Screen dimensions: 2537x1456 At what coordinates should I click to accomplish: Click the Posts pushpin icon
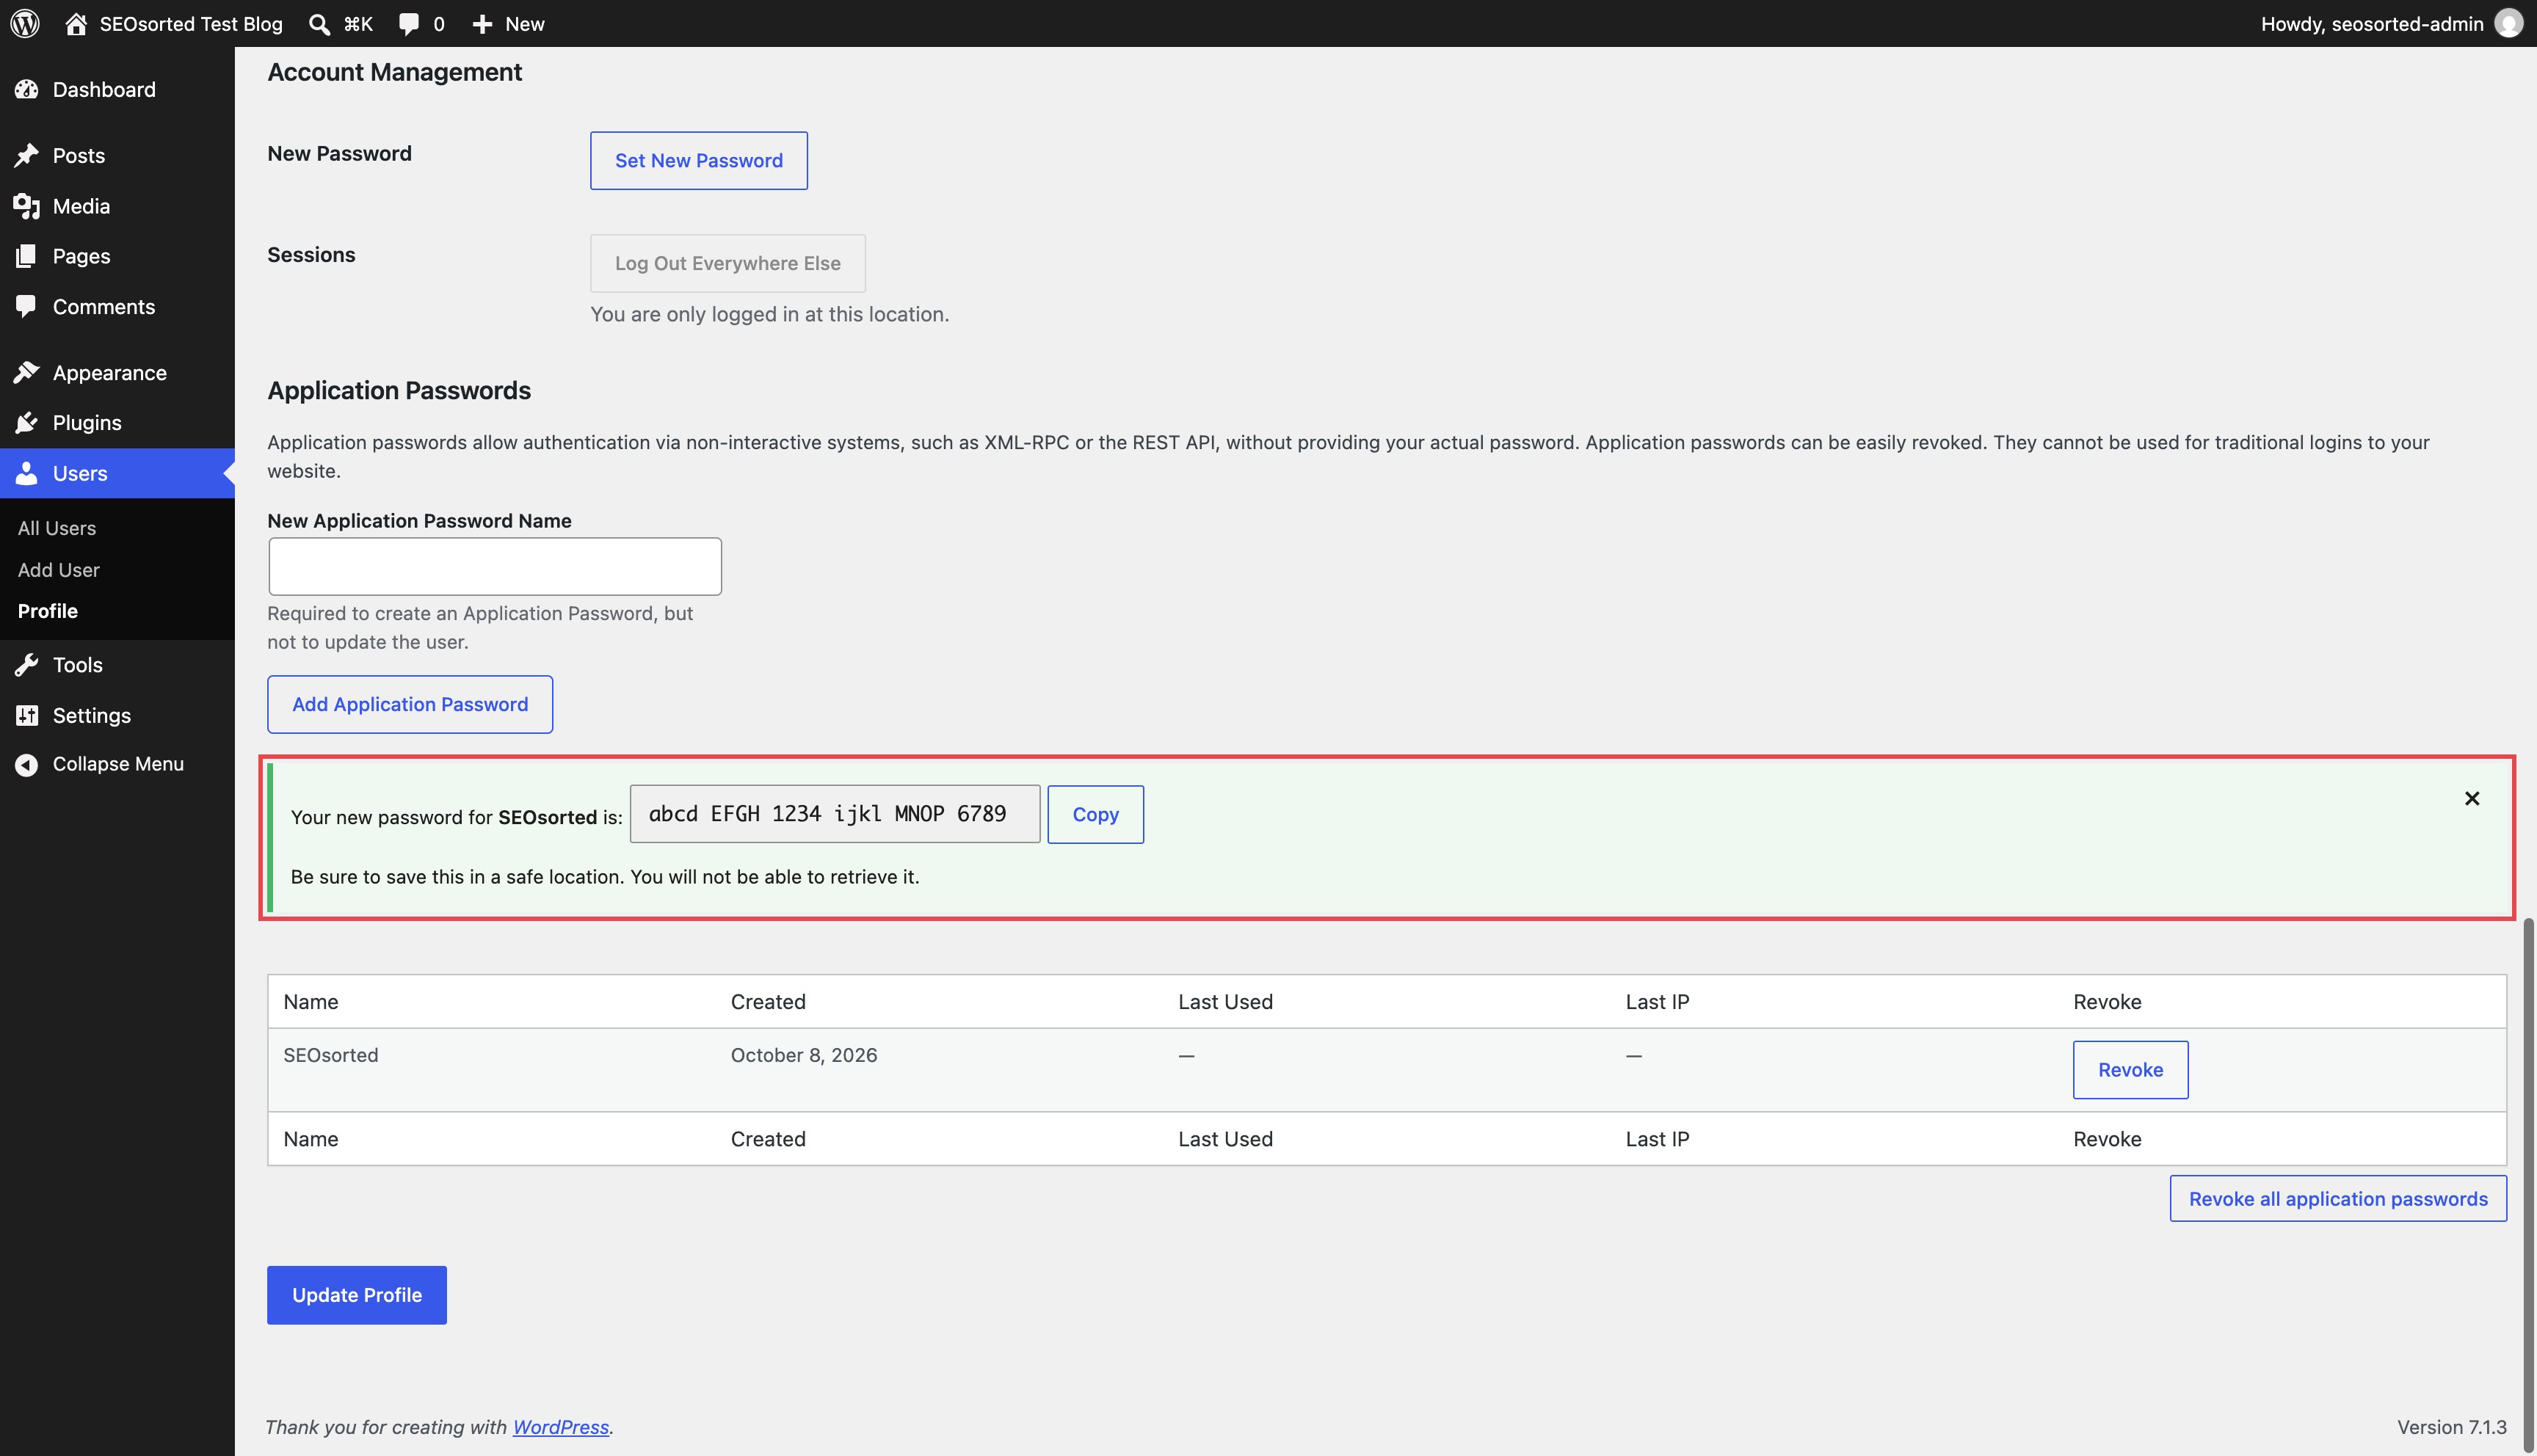(27, 155)
